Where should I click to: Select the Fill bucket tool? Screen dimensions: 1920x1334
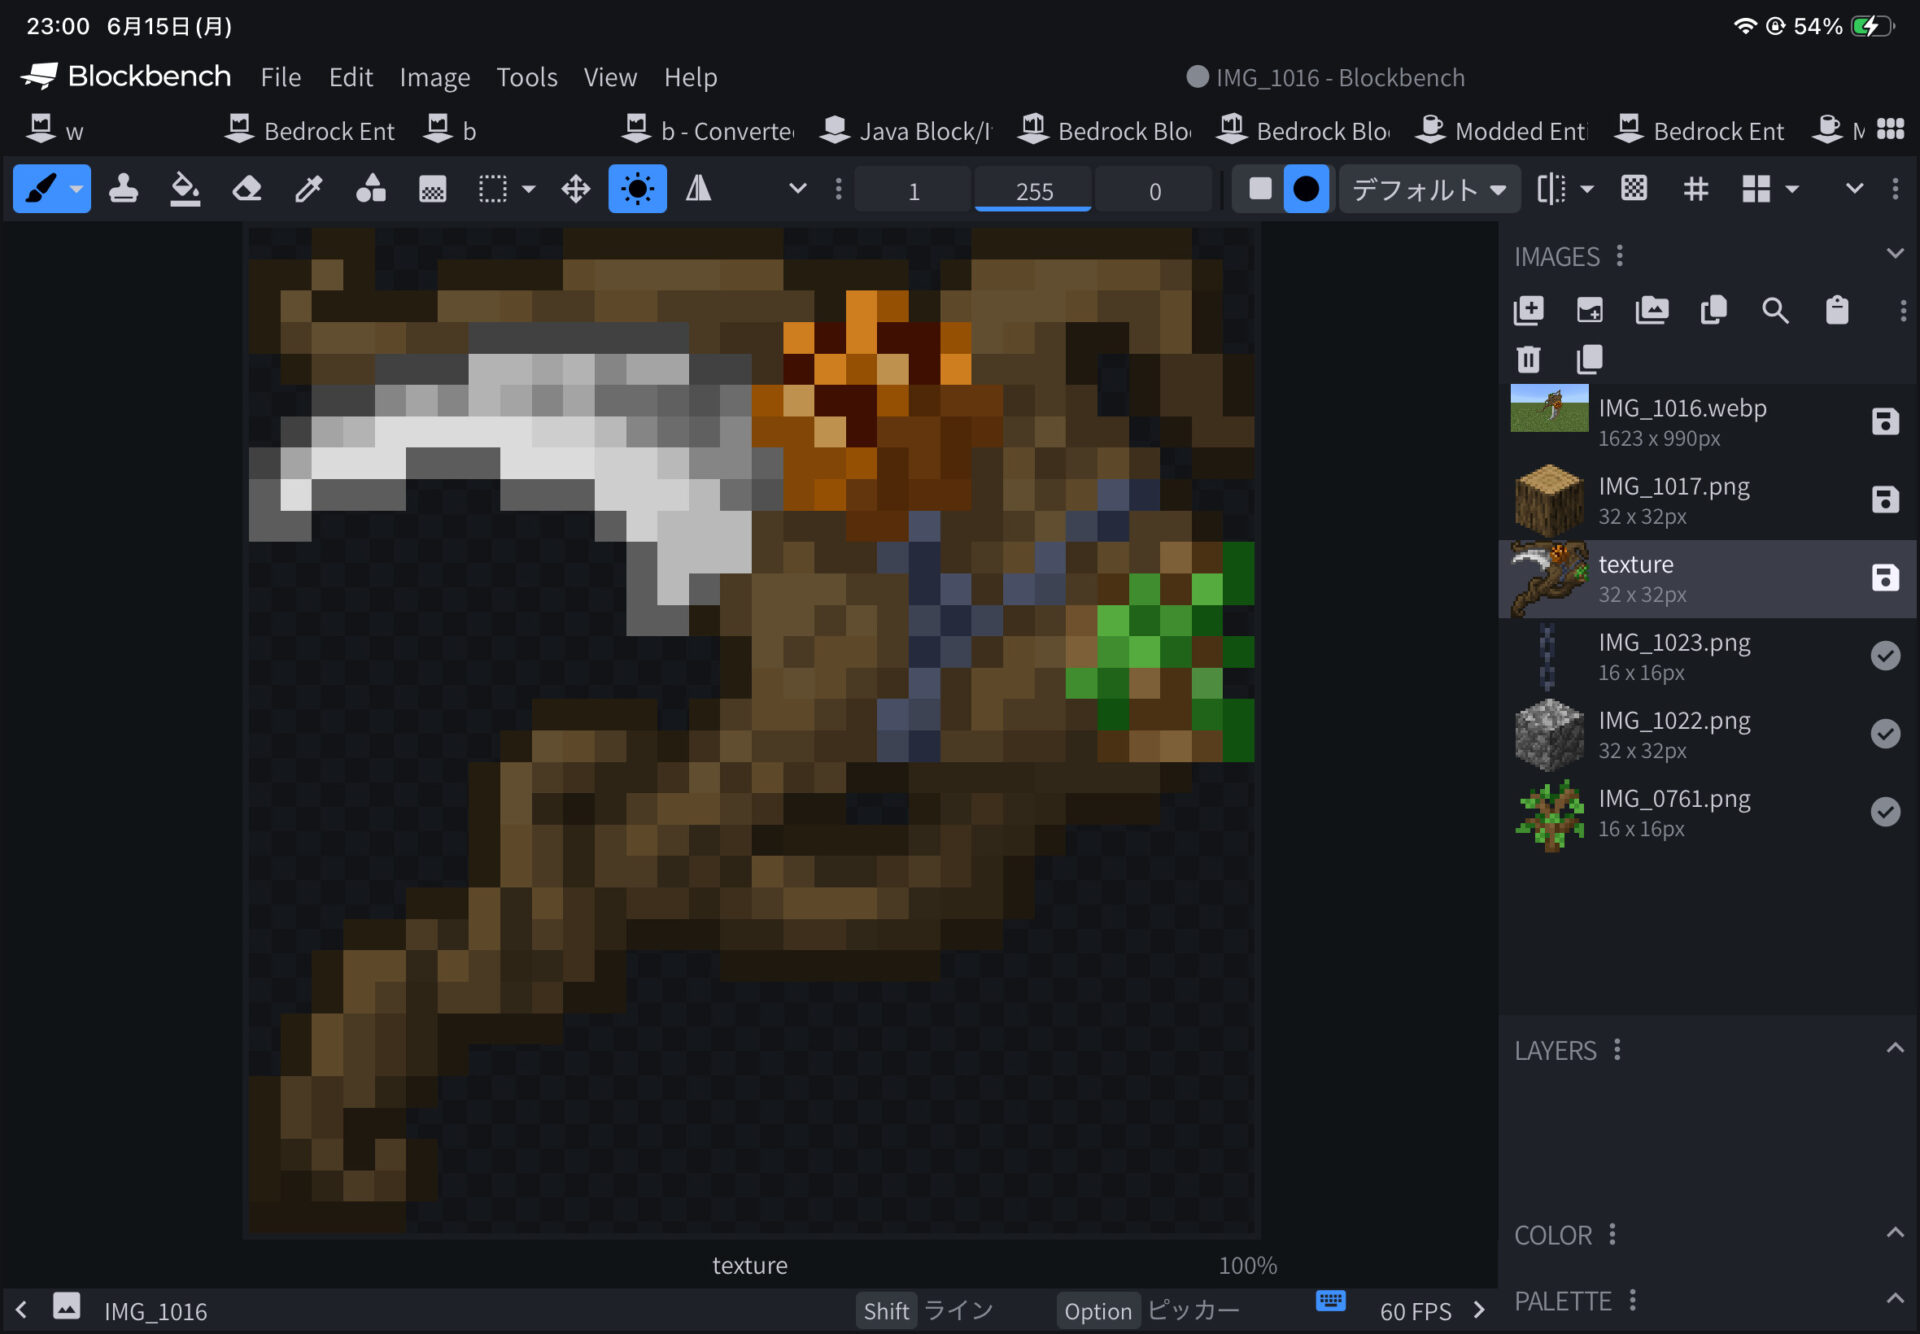click(185, 189)
